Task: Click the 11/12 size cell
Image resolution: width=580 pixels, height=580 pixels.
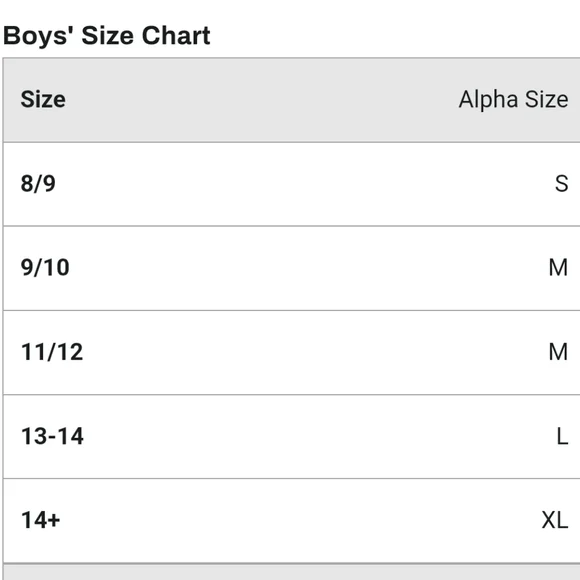Action: pyautogui.click(x=52, y=352)
